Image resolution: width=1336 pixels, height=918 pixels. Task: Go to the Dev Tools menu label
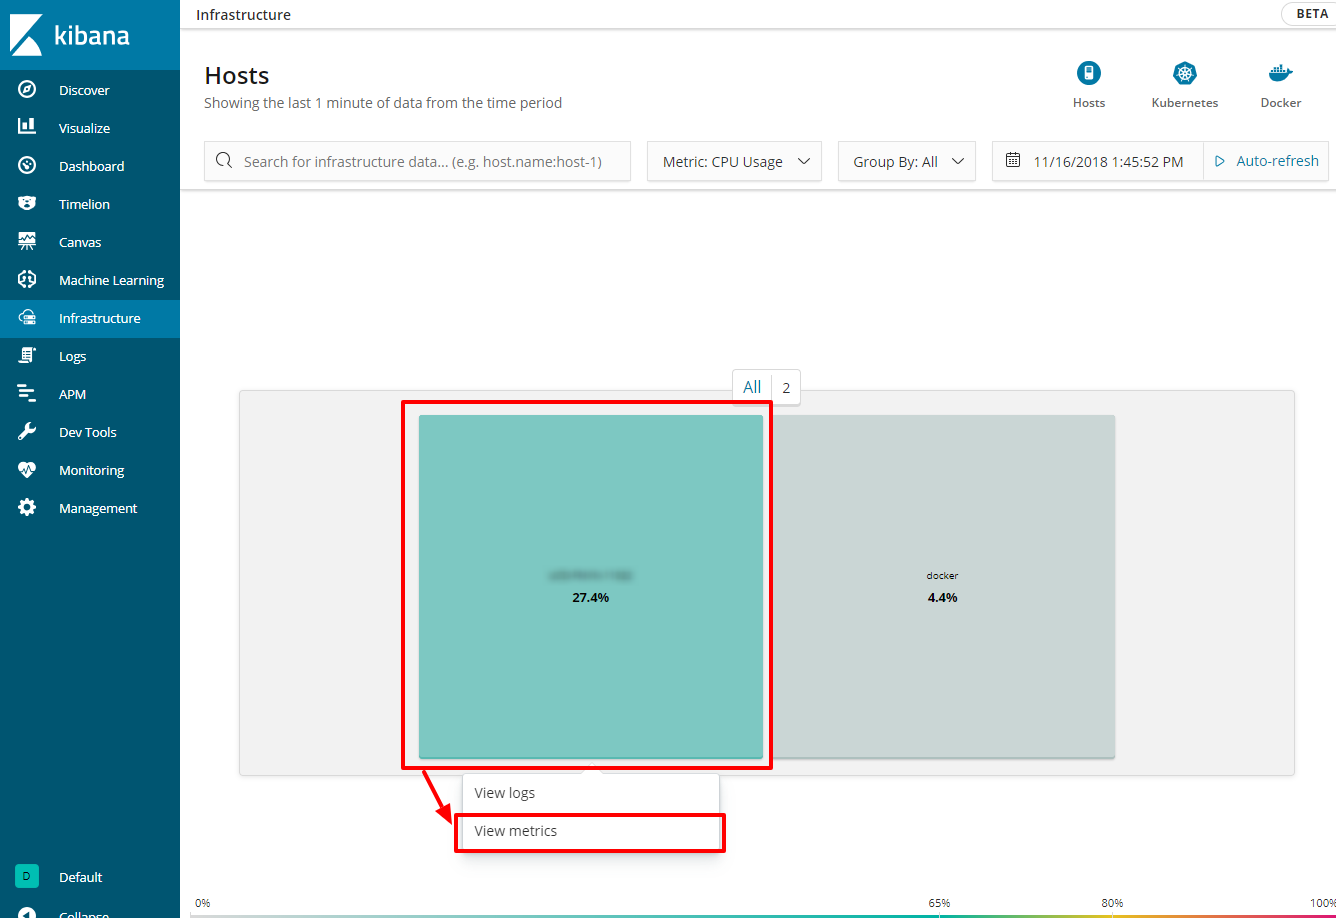coord(88,432)
